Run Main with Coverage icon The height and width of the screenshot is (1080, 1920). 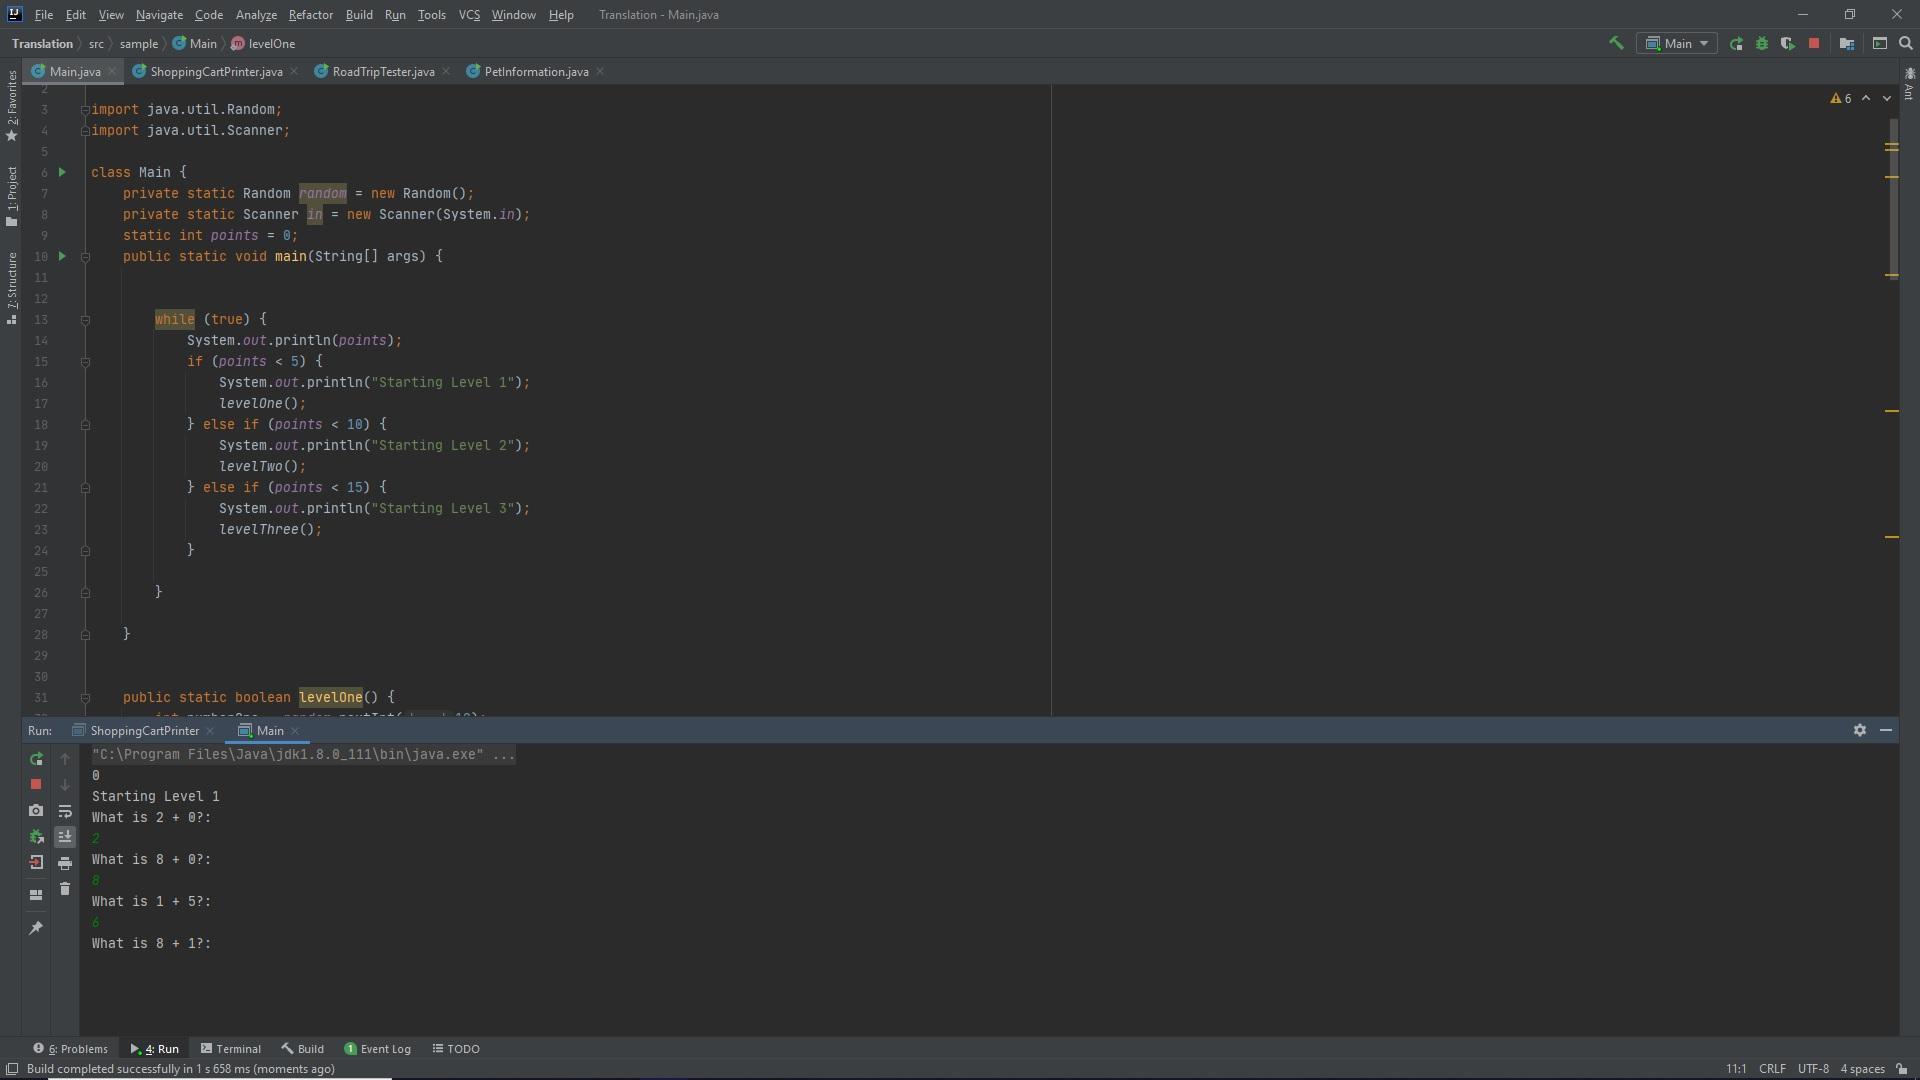pos(1787,43)
